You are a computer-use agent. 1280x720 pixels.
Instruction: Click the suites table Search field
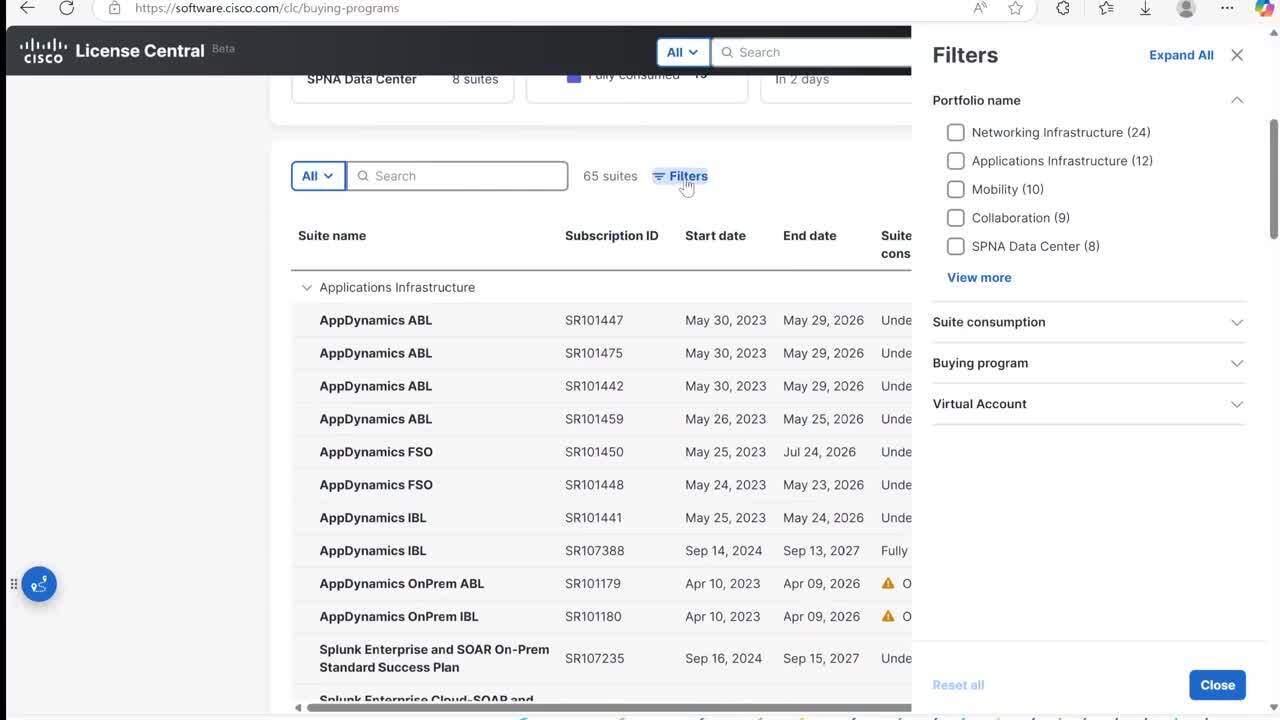(x=457, y=176)
